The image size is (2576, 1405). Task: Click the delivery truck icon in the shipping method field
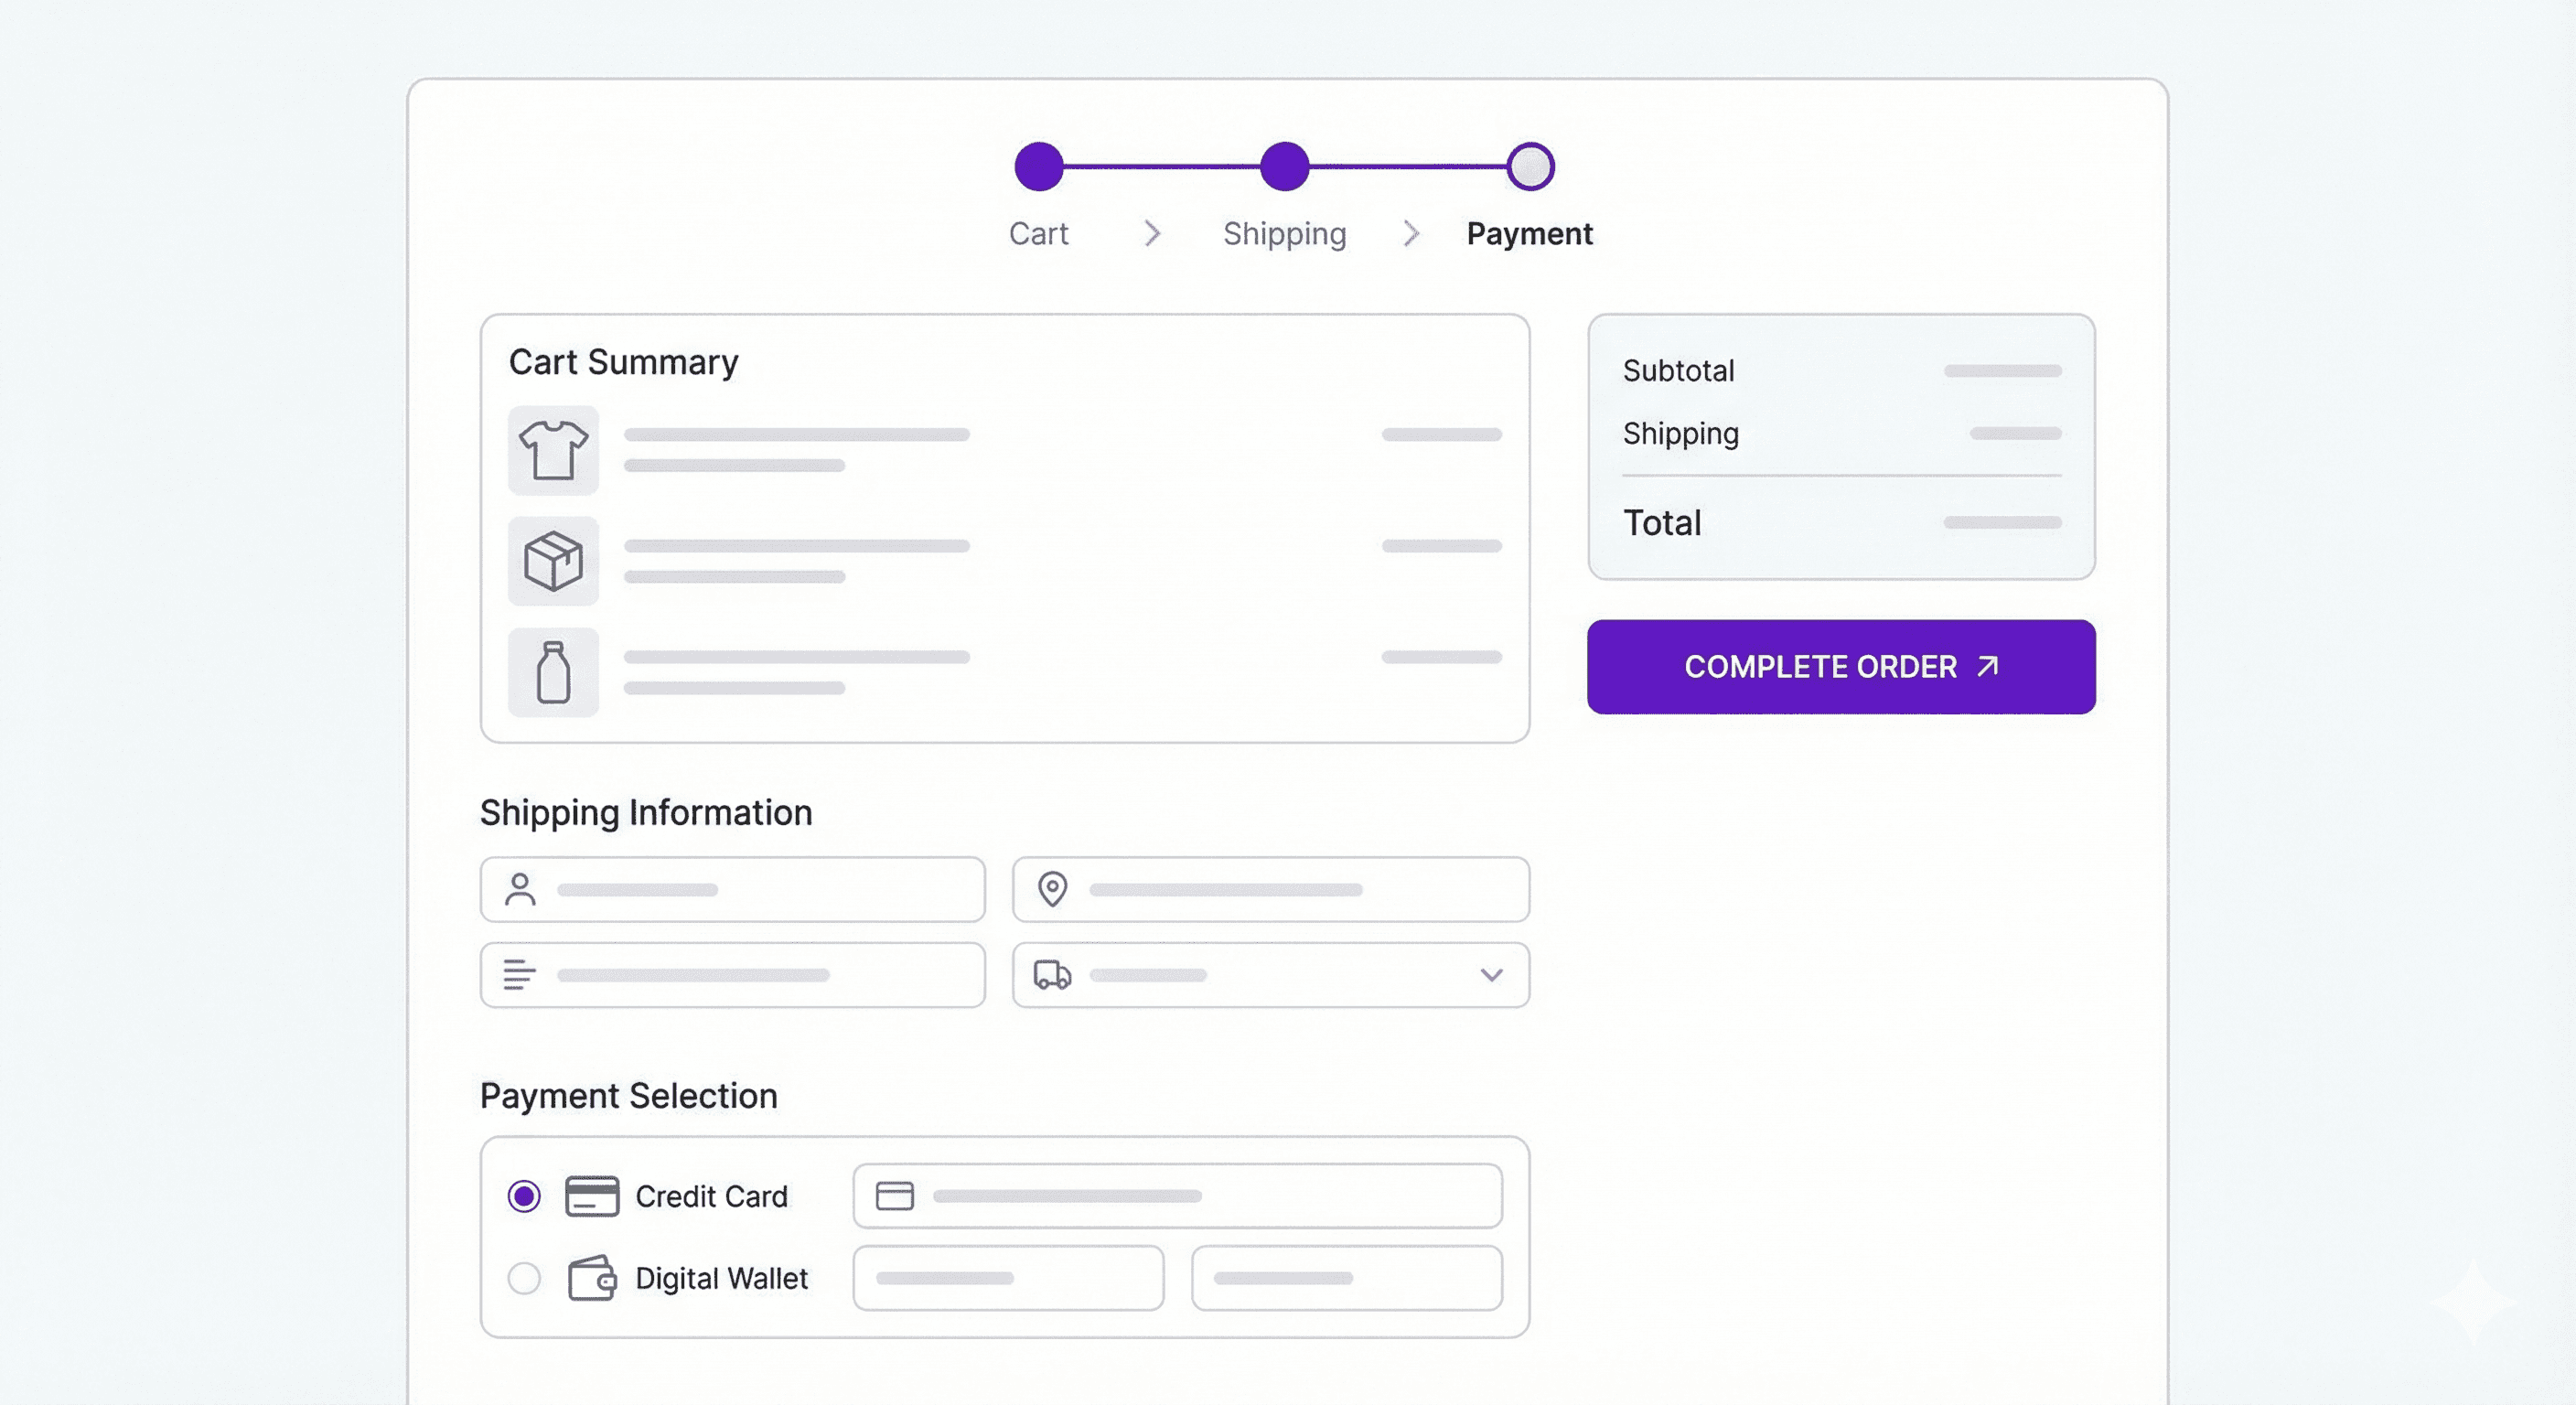[x=1052, y=974]
